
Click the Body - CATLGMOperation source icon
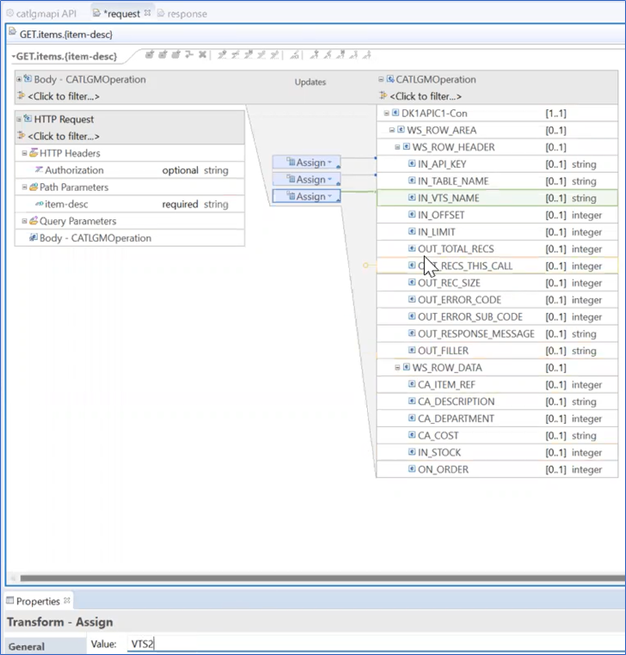point(28,79)
